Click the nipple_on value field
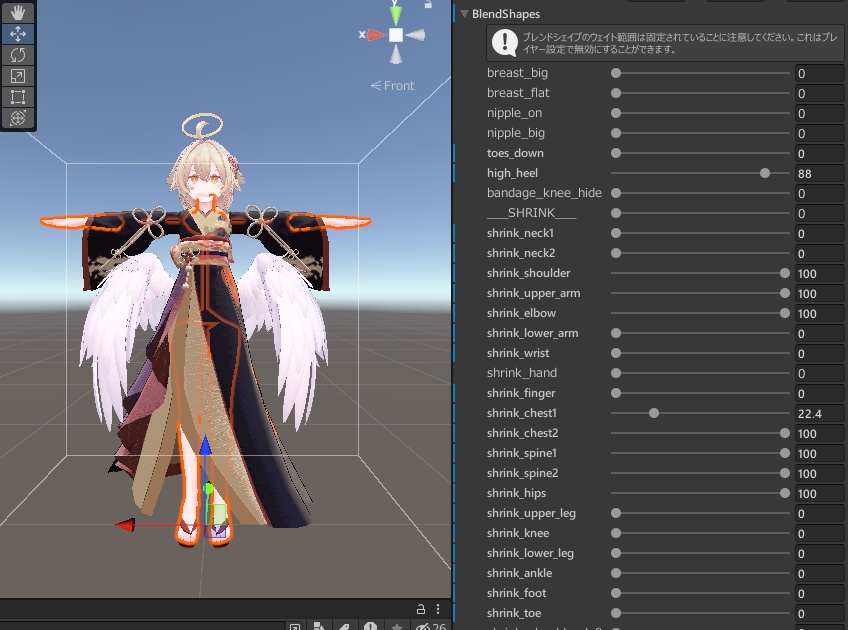848x630 pixels. coord(819,114)
